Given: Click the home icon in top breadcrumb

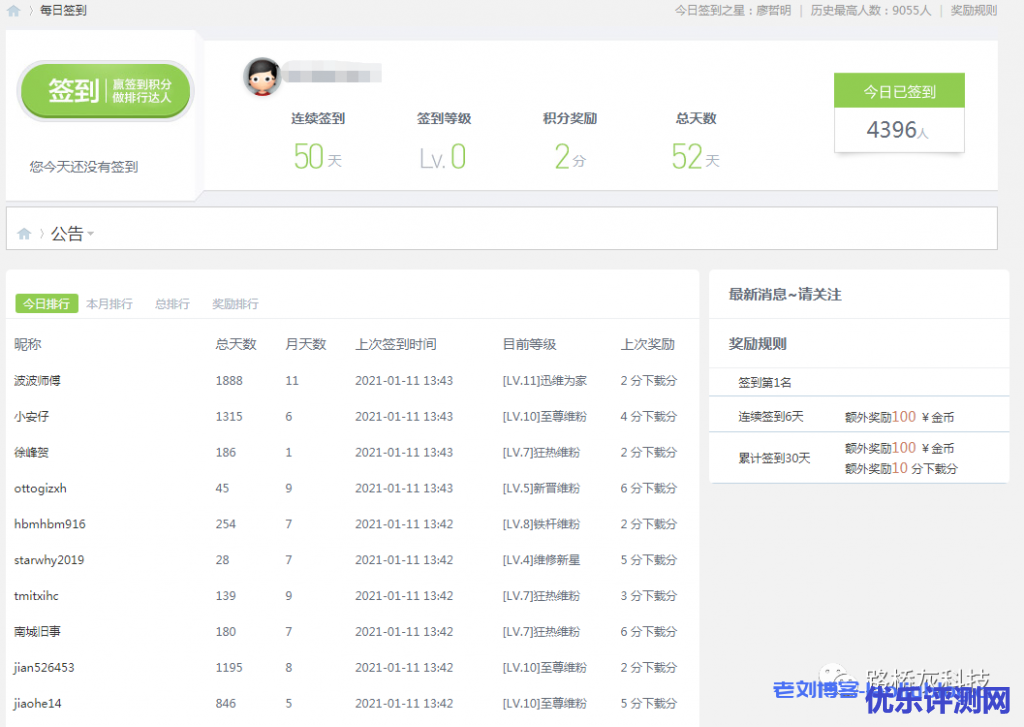Looking at the screenshot, I should click(x=14, y=10).
